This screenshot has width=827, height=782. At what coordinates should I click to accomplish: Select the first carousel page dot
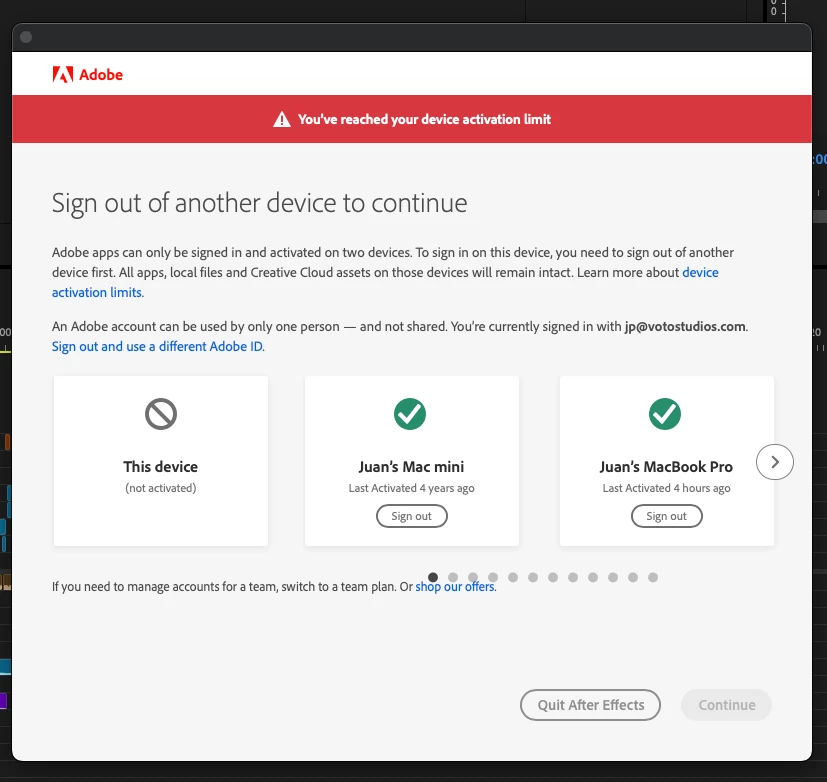coord(433,577)
